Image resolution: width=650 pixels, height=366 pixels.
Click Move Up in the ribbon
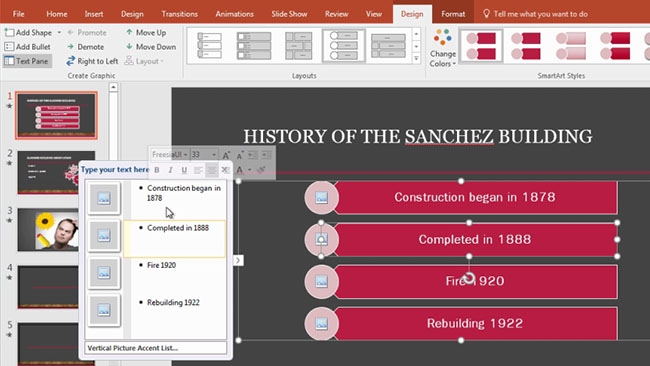pos(146,32)
